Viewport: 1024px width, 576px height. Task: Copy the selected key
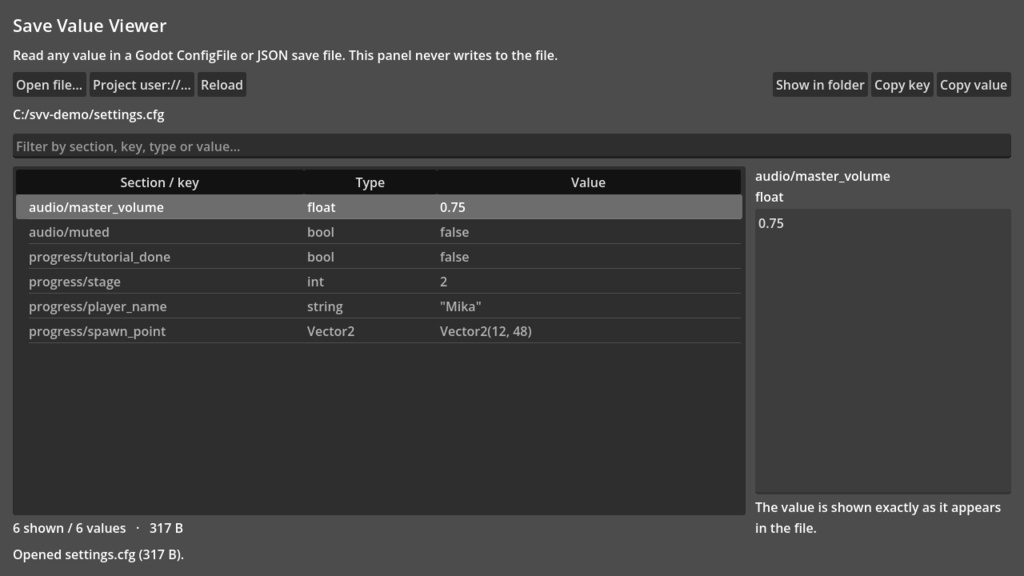(902, 85)
